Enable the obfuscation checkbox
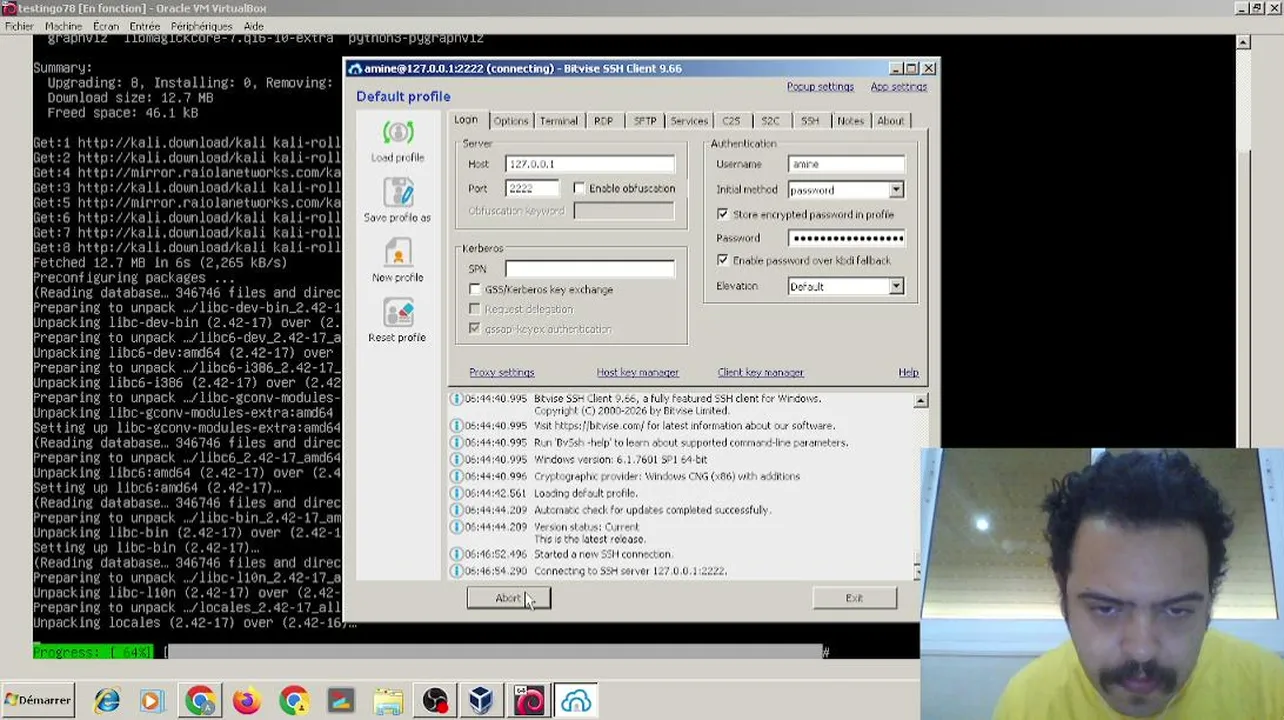The image size is (1284, 720). [x=579, y=188]
